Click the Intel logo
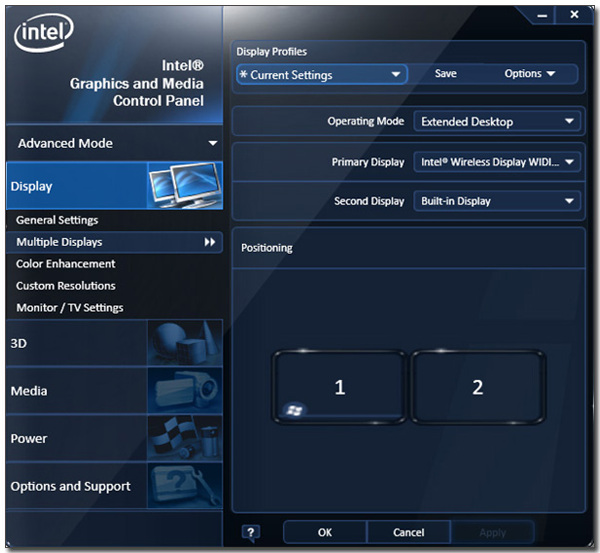This screenshot has height=553, width=600. tap(43, 33)
